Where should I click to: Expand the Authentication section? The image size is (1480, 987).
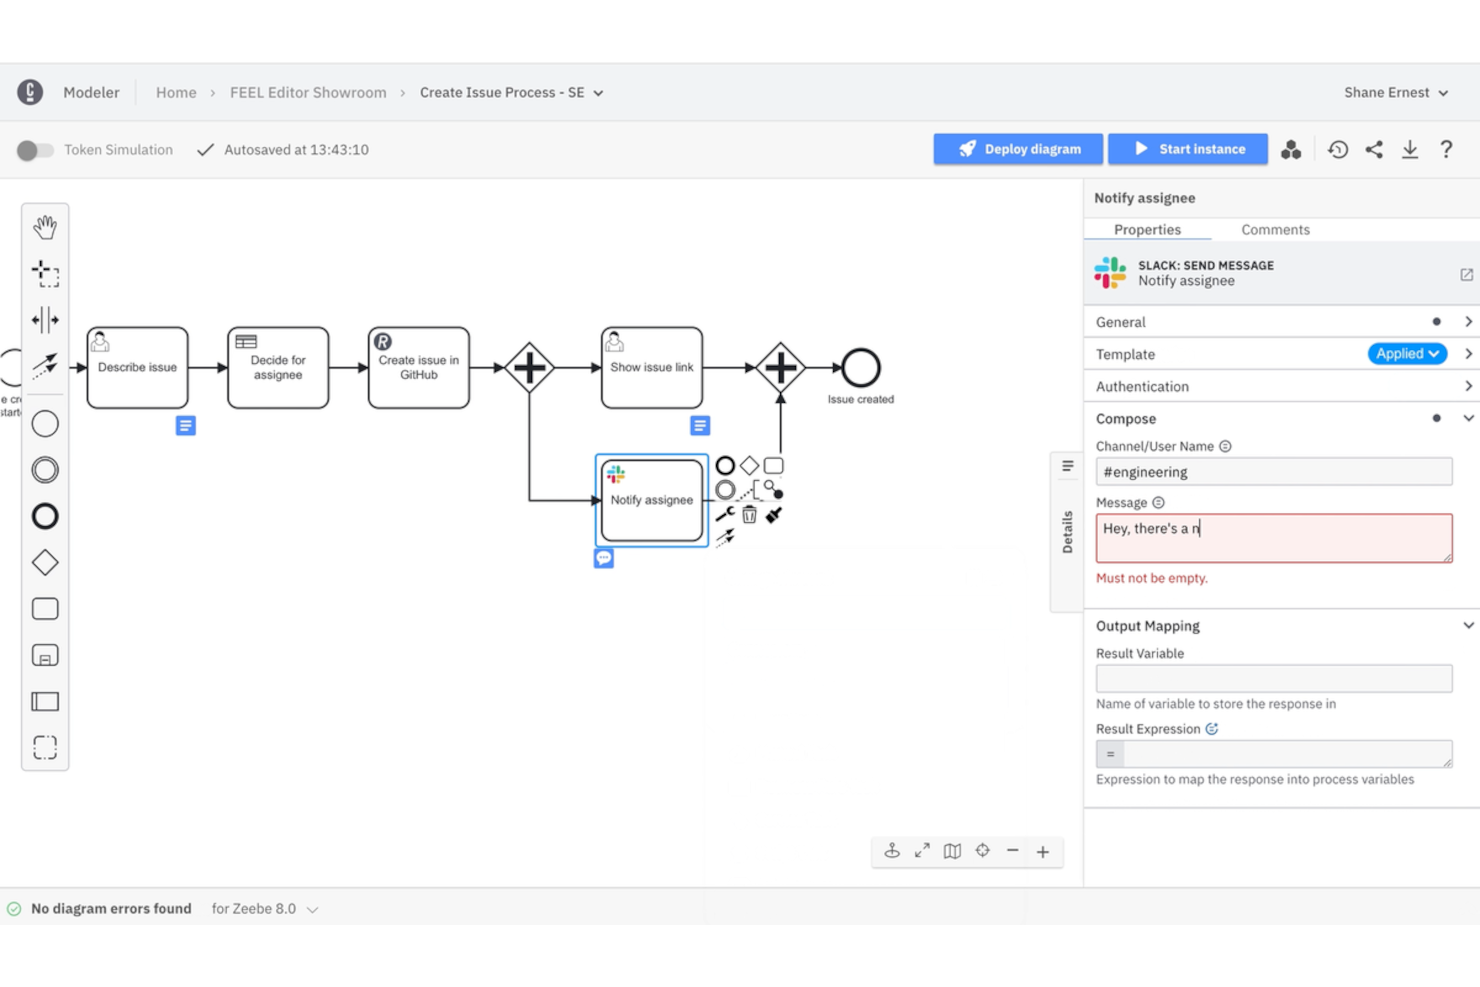point(1467,386)
